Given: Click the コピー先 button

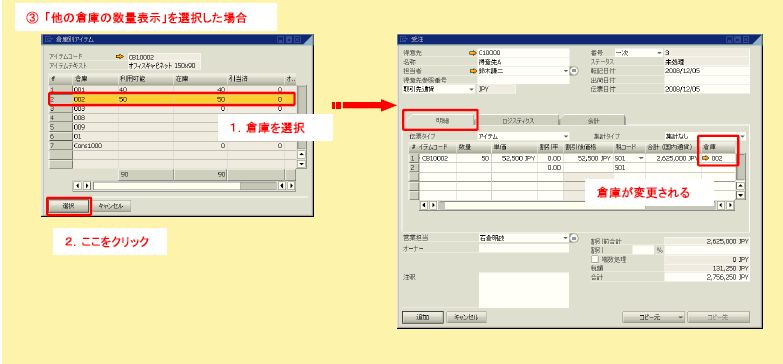Looking at the screenshot, I should (x=719, y=317).
